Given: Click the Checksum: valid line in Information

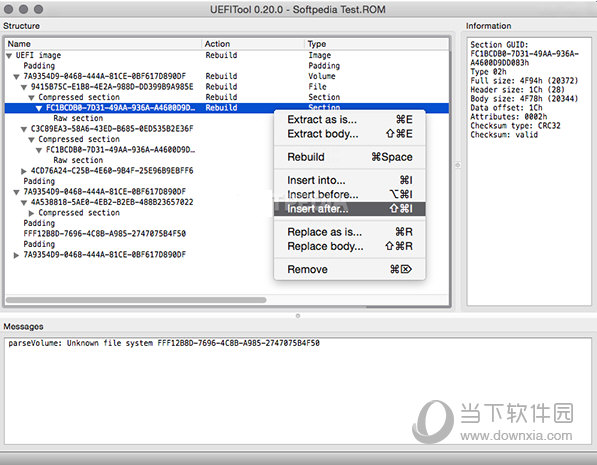Looking at the screenshot, I should click(504, 135).
